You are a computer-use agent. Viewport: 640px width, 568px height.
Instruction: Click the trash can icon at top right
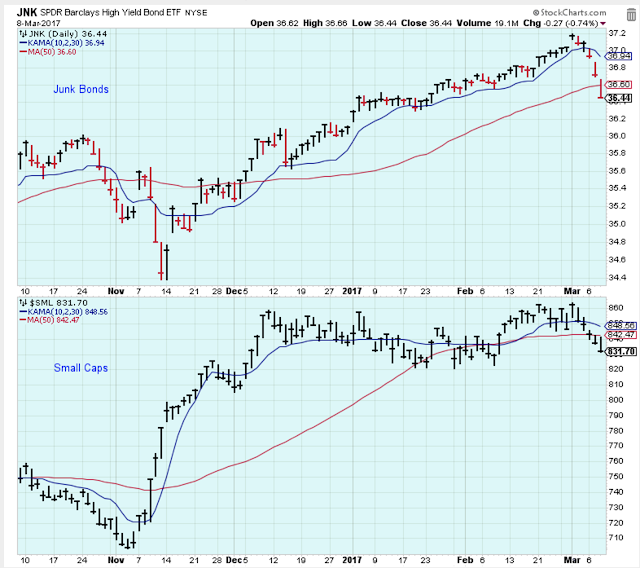tap(631, 16)
